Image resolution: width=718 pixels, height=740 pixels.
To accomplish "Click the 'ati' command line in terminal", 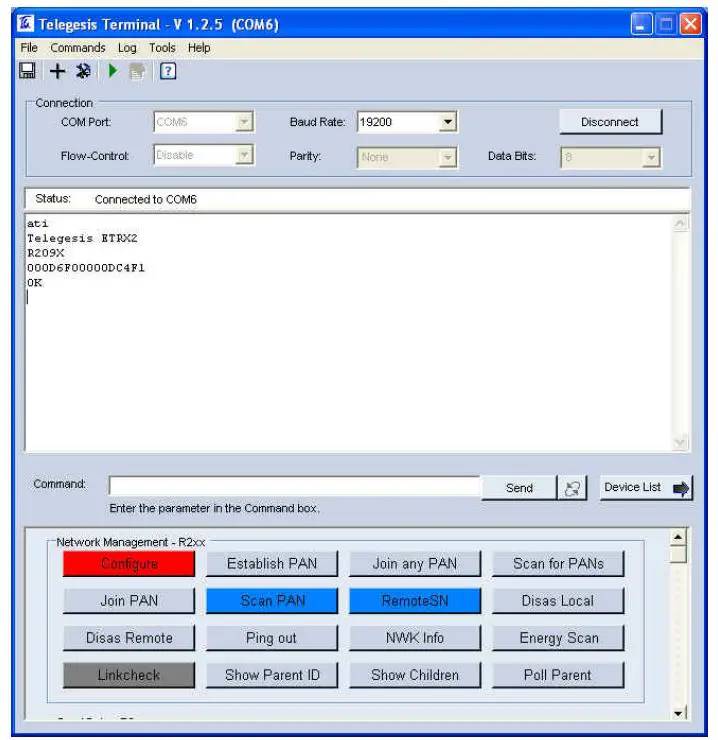I will point(37,223).
